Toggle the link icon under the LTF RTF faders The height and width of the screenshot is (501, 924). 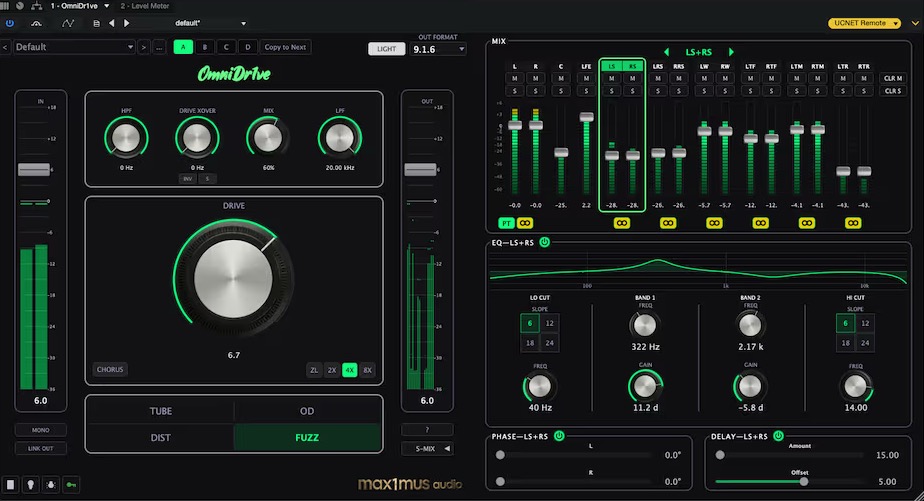(760, 223)
